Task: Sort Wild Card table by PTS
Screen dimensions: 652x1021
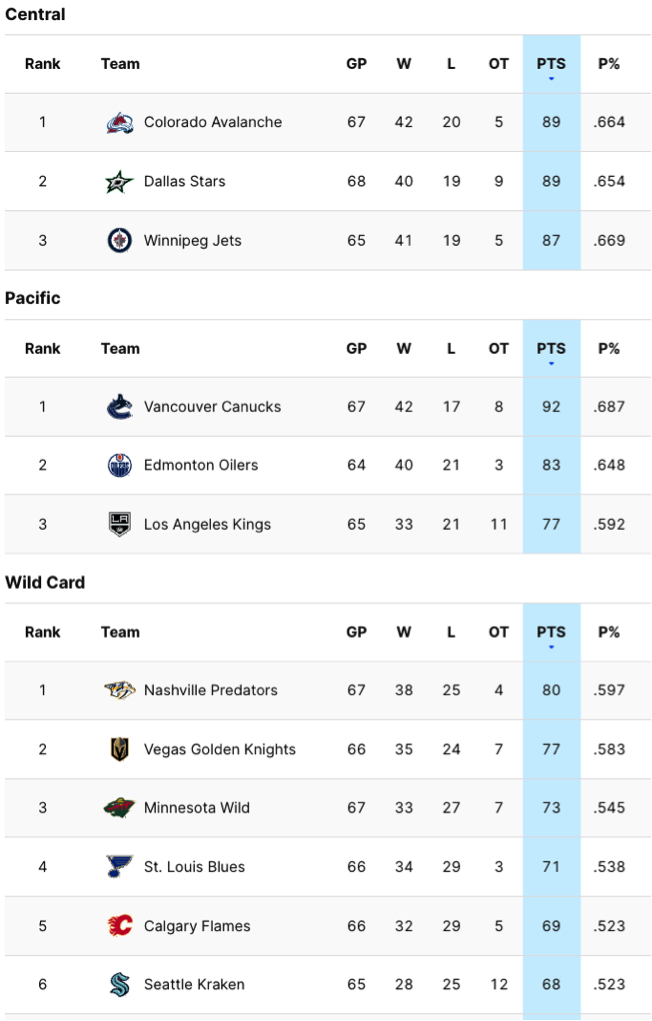Action: [x=551, y=632]
